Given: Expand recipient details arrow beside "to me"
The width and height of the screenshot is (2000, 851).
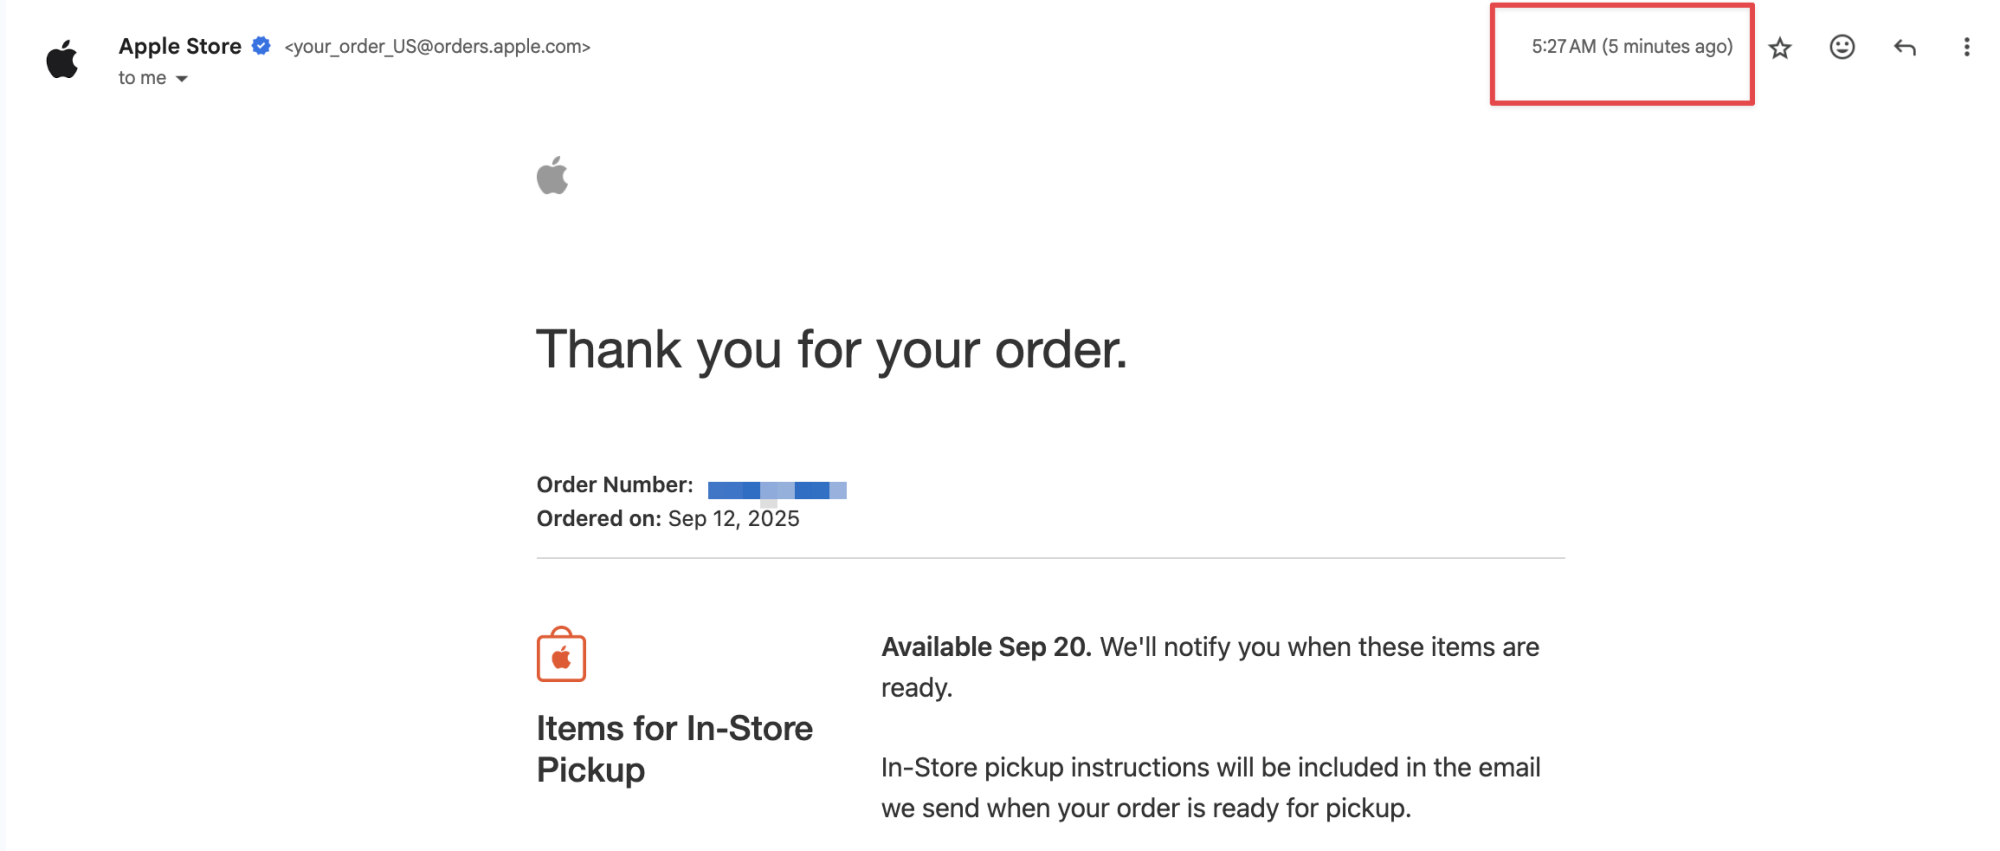Looking at the screenshot, I should point(182,79).
